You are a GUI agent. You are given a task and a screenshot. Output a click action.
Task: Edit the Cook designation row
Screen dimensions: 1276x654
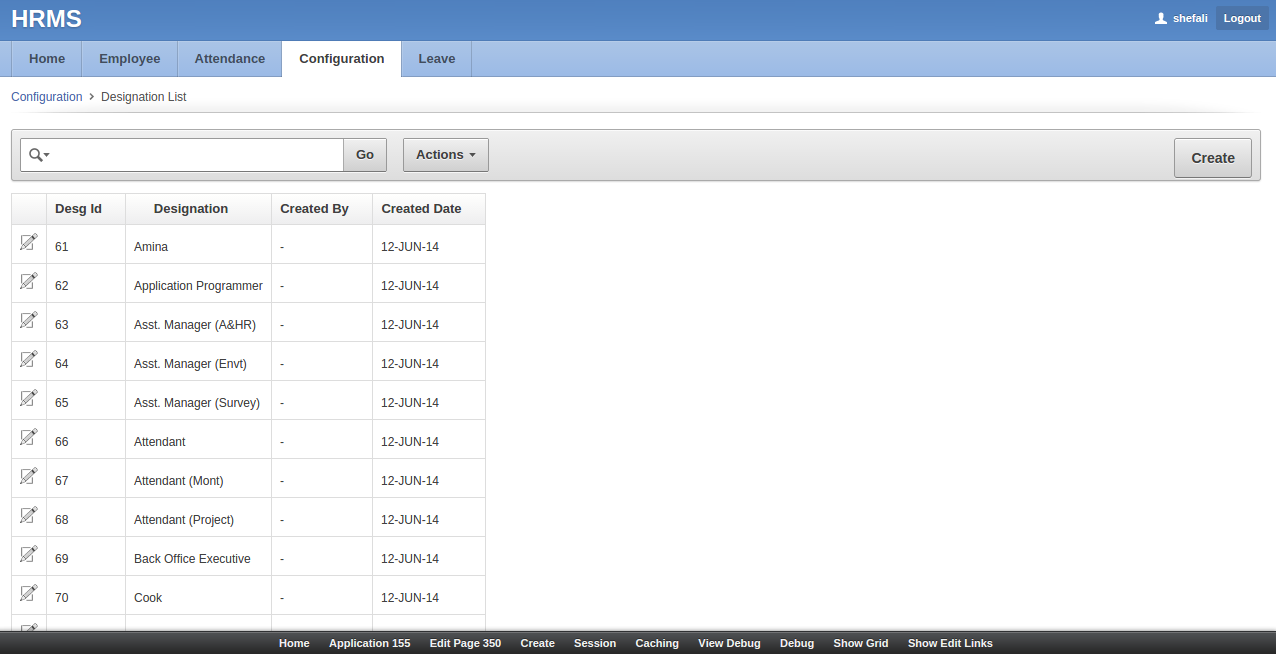click(x=29, y=593)
